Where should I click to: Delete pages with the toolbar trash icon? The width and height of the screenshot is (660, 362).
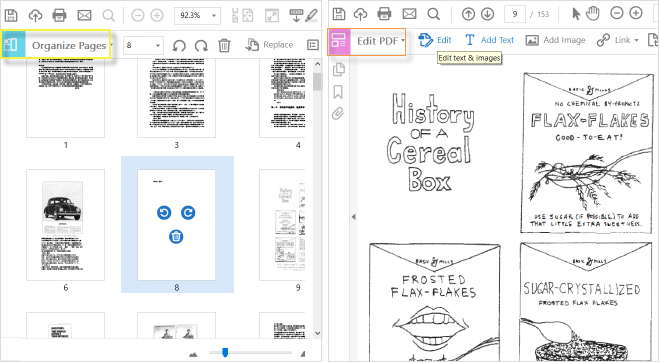click(x=224, y=45)
